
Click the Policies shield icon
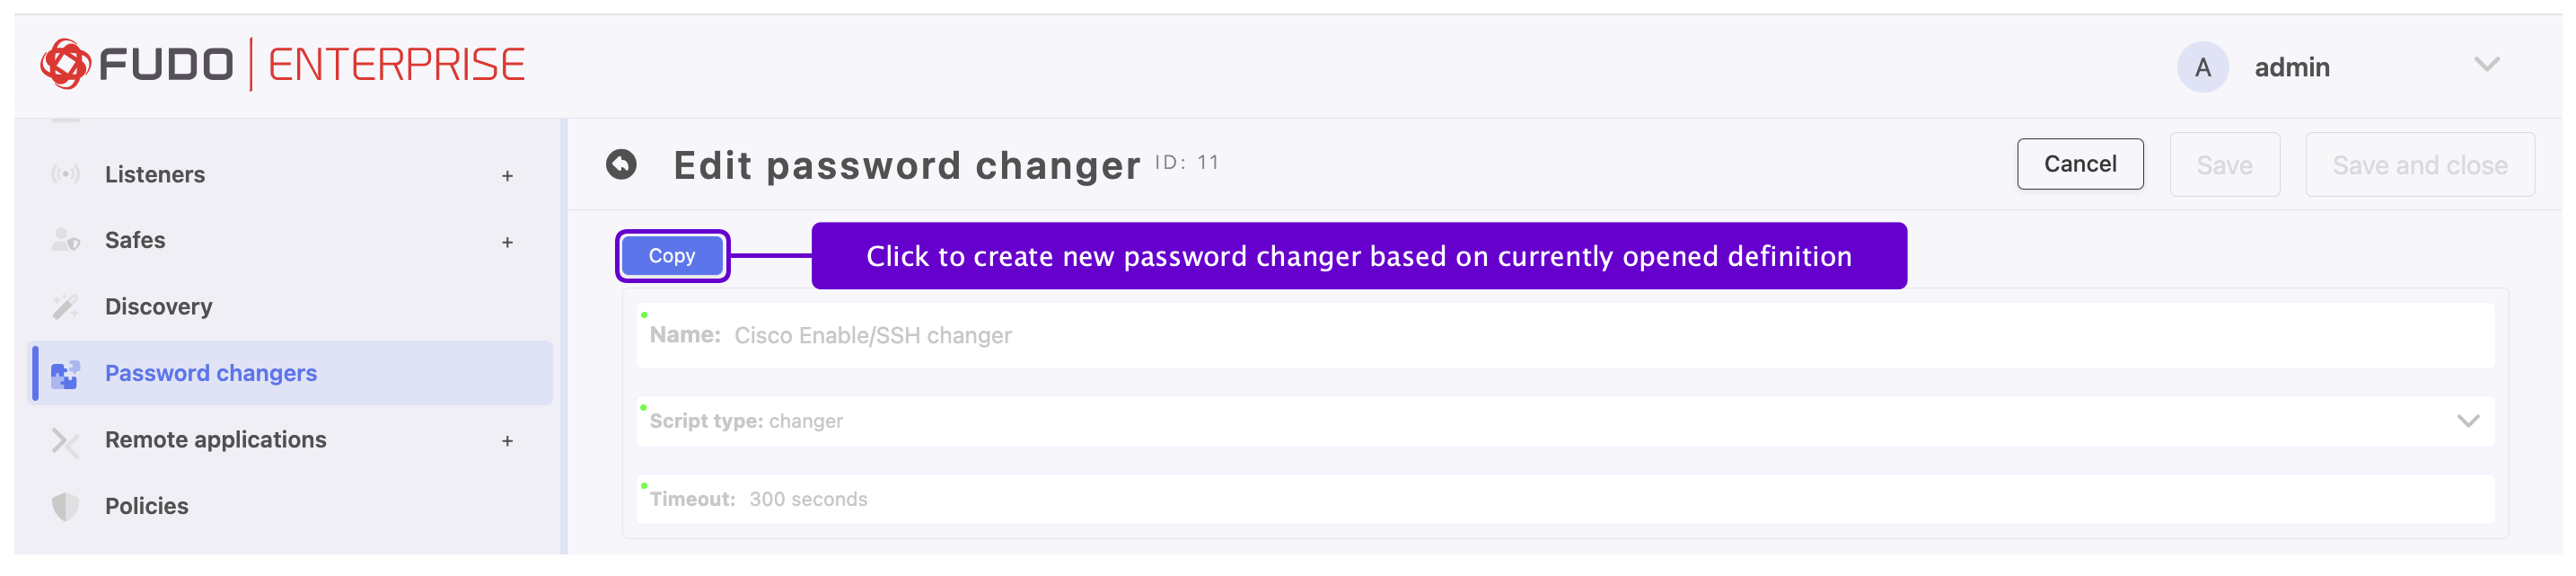tap(65, 506)
